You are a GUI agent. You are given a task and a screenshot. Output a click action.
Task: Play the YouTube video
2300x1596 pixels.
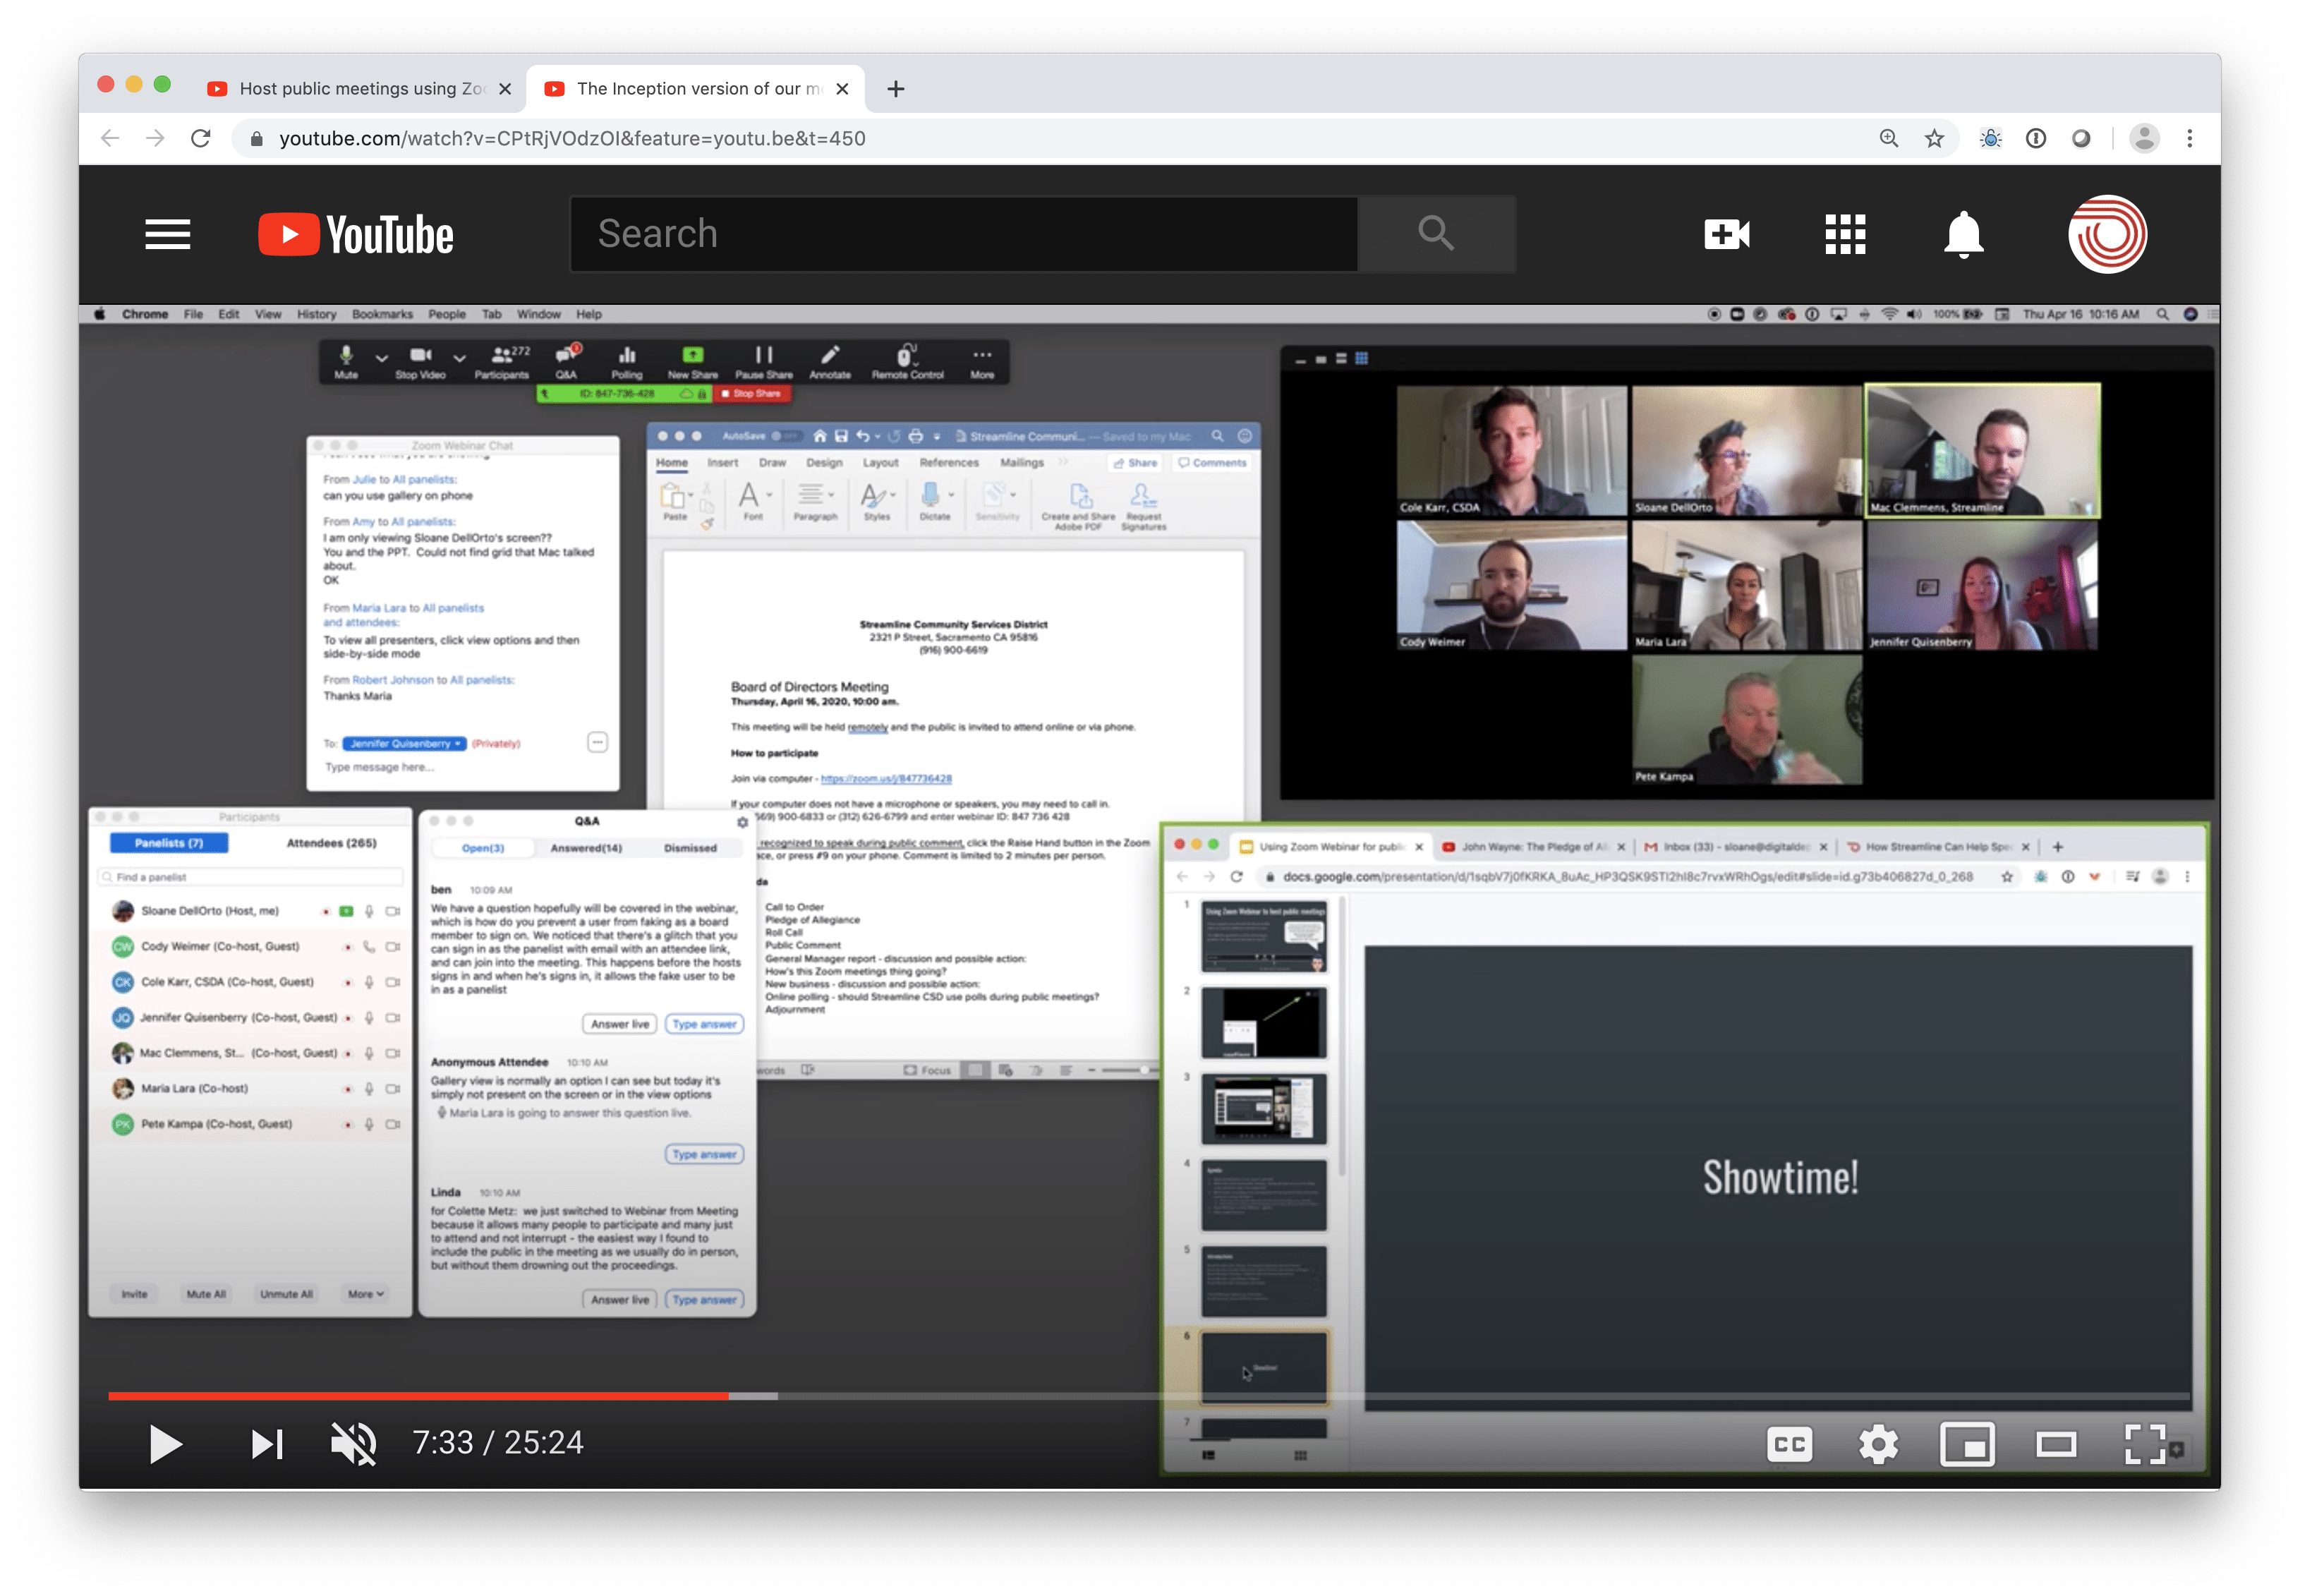165,1444
